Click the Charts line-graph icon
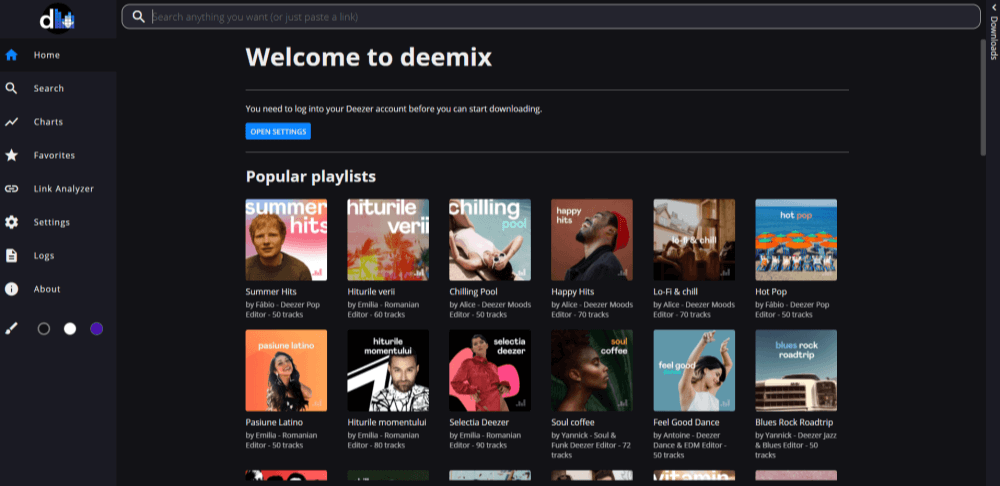 coord(12,122)
